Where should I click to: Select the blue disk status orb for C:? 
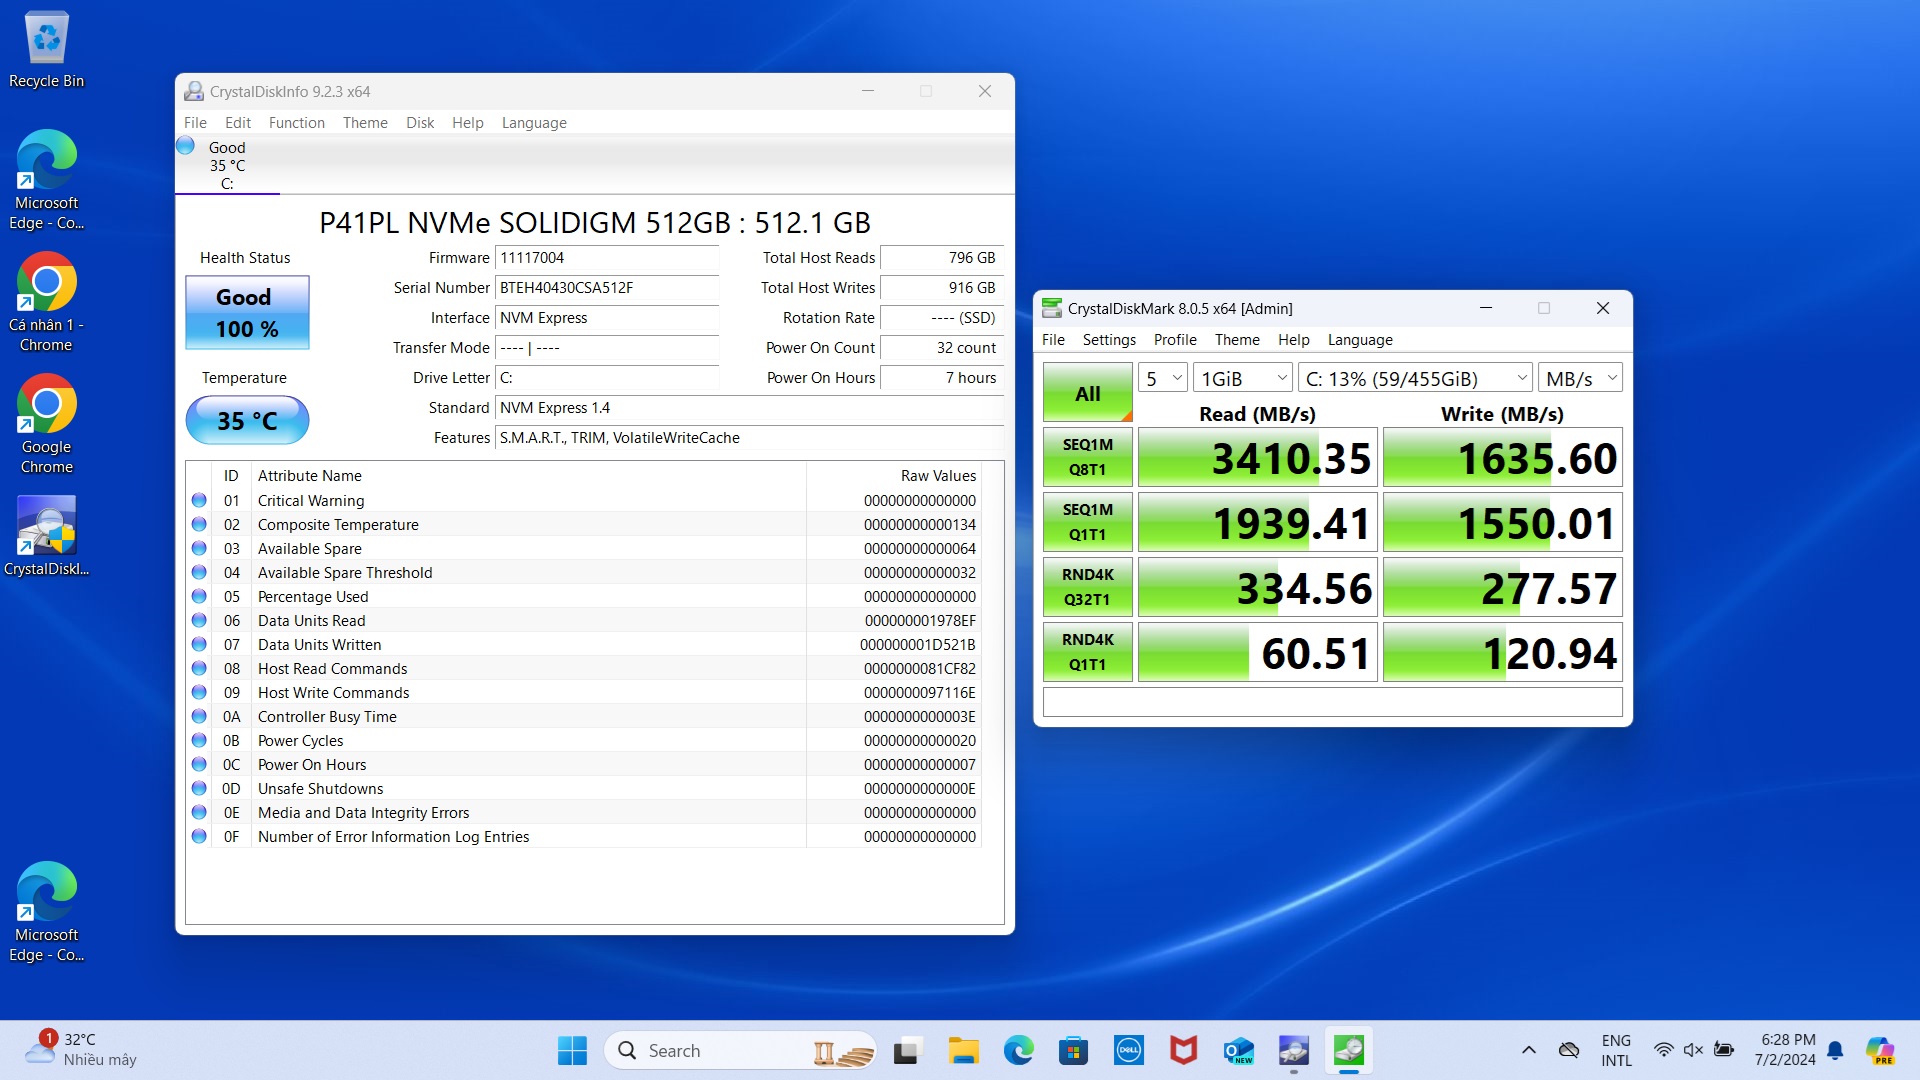(186, 146)
